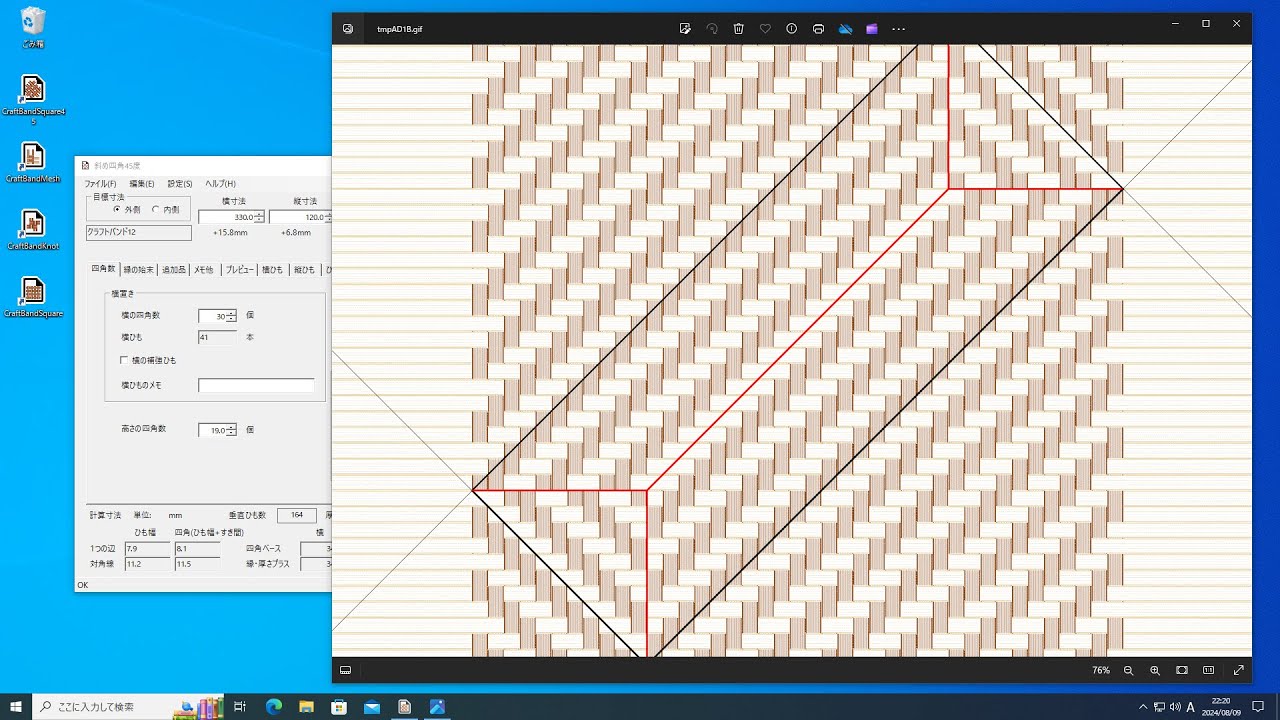Open the ファイル(F) menu
Image resolution: width=1280 pixels, height=720 pixels.
pos(100,184)
